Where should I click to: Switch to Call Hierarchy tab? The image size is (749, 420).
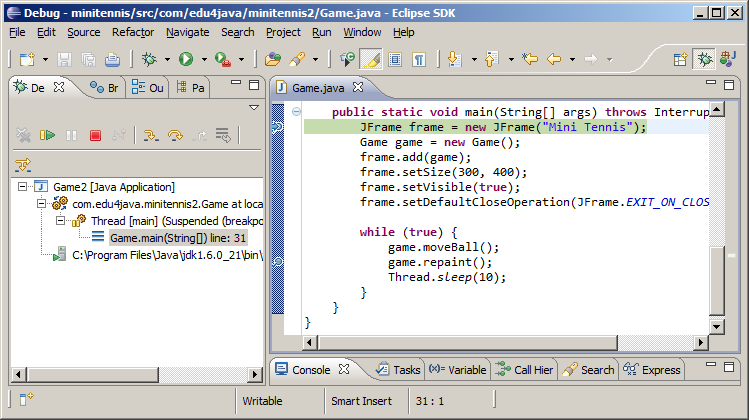524,370
